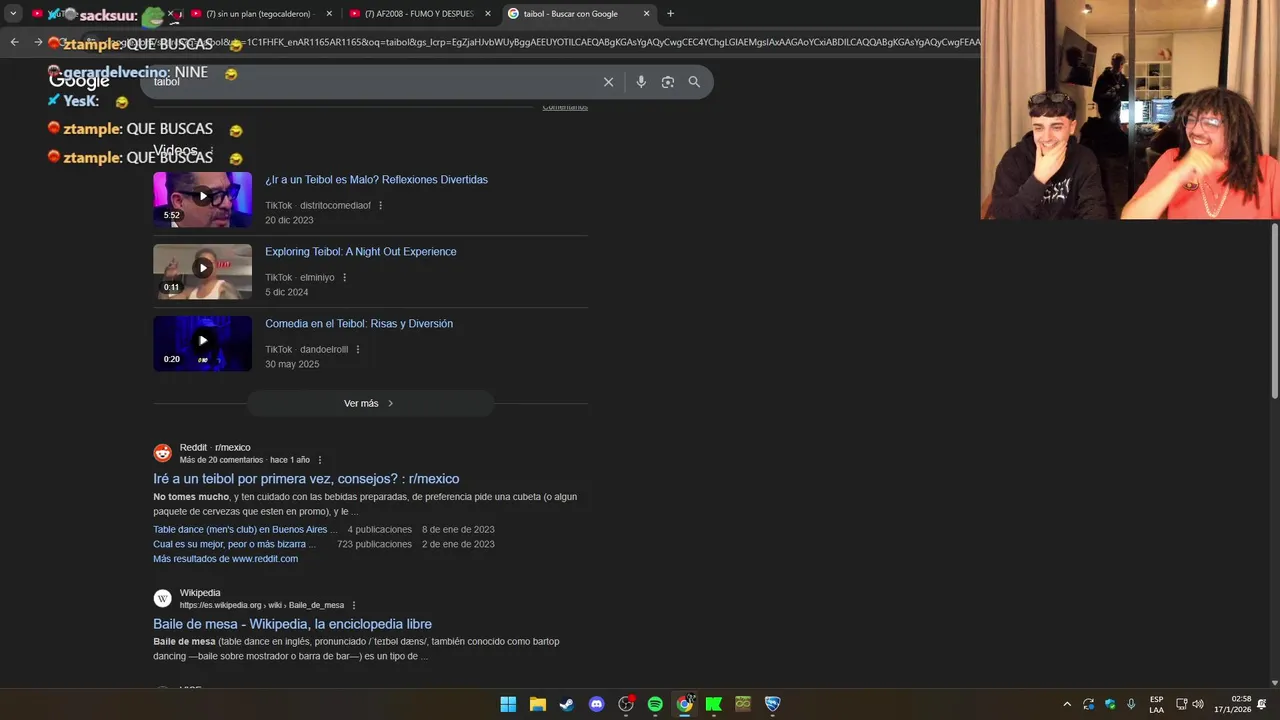Open the Windows Start menu
Viewport: 1280px width, 720px height.
pos(508,704)
